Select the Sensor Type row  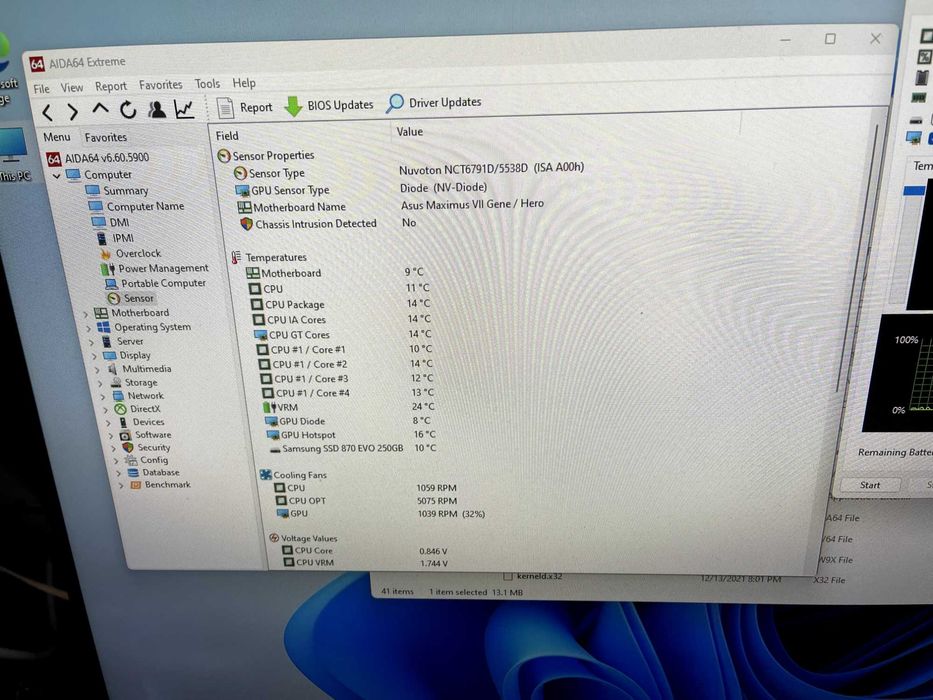409,171
